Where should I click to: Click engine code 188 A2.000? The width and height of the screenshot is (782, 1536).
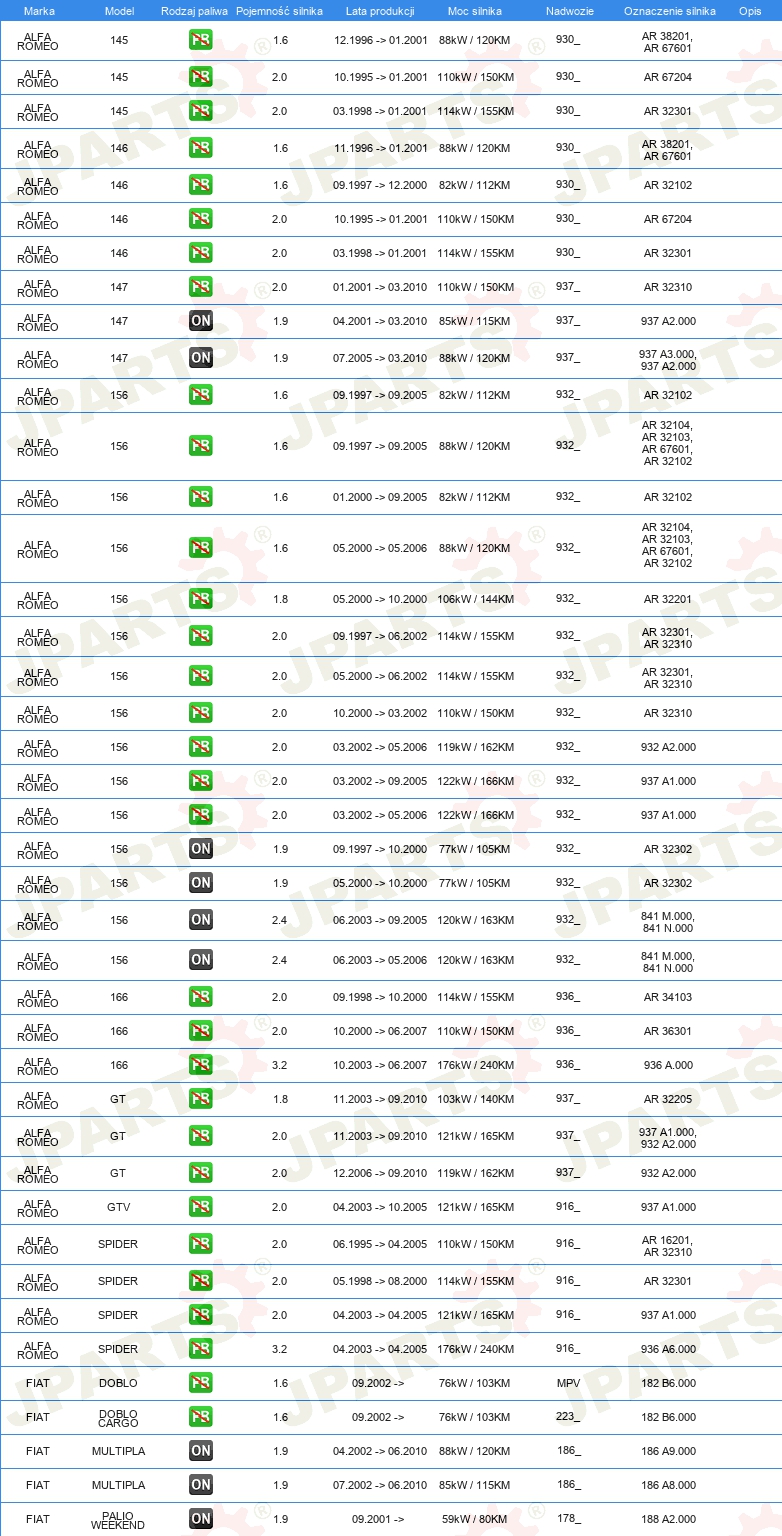point(667,1519)
